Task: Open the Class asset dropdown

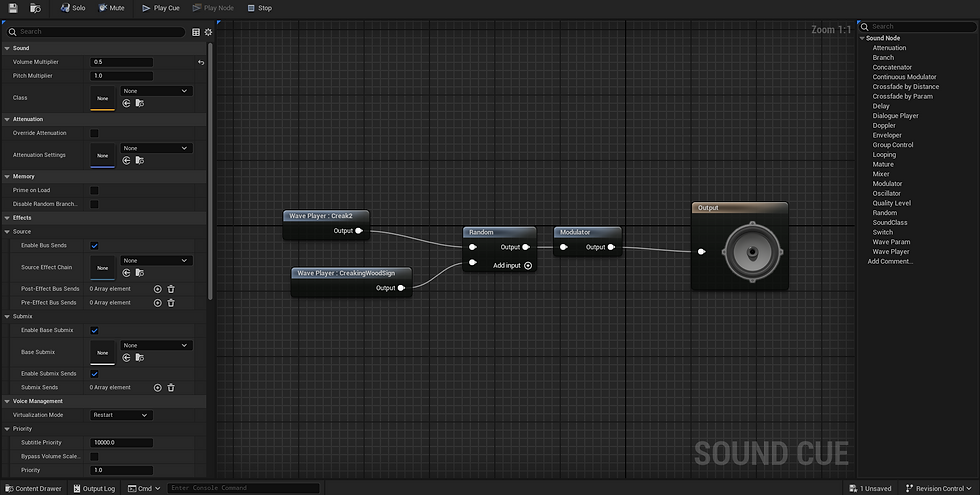Action: click(x=156, y=91)
